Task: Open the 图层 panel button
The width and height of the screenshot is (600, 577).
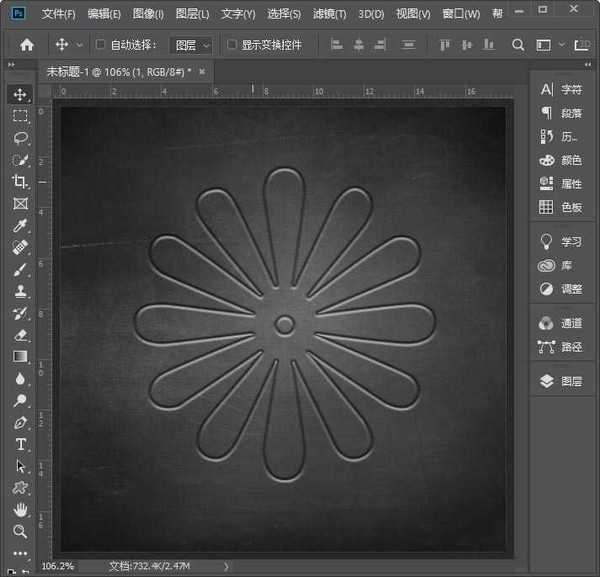Action: point(561,381)
